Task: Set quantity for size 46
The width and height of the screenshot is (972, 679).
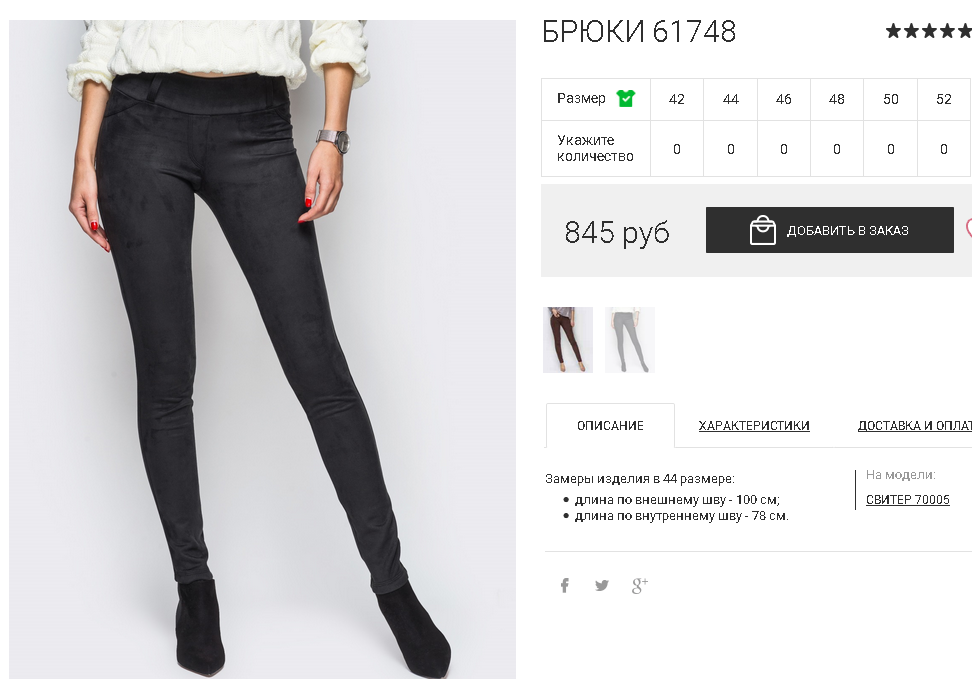Action: (784, 149)
